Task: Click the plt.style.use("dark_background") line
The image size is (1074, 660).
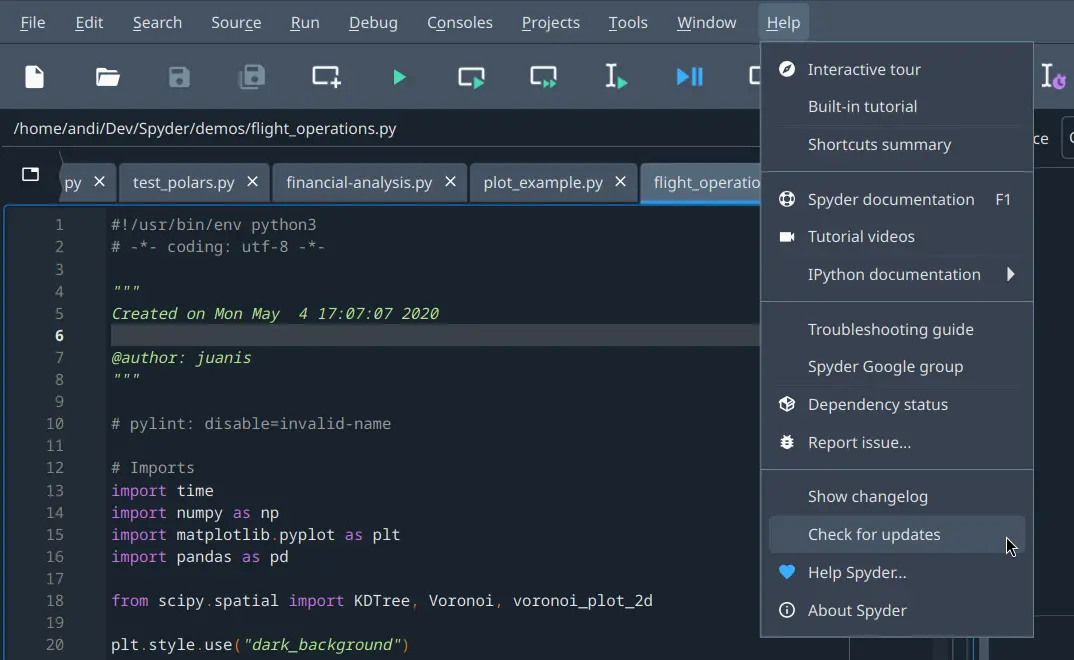Action: (260, 645)
